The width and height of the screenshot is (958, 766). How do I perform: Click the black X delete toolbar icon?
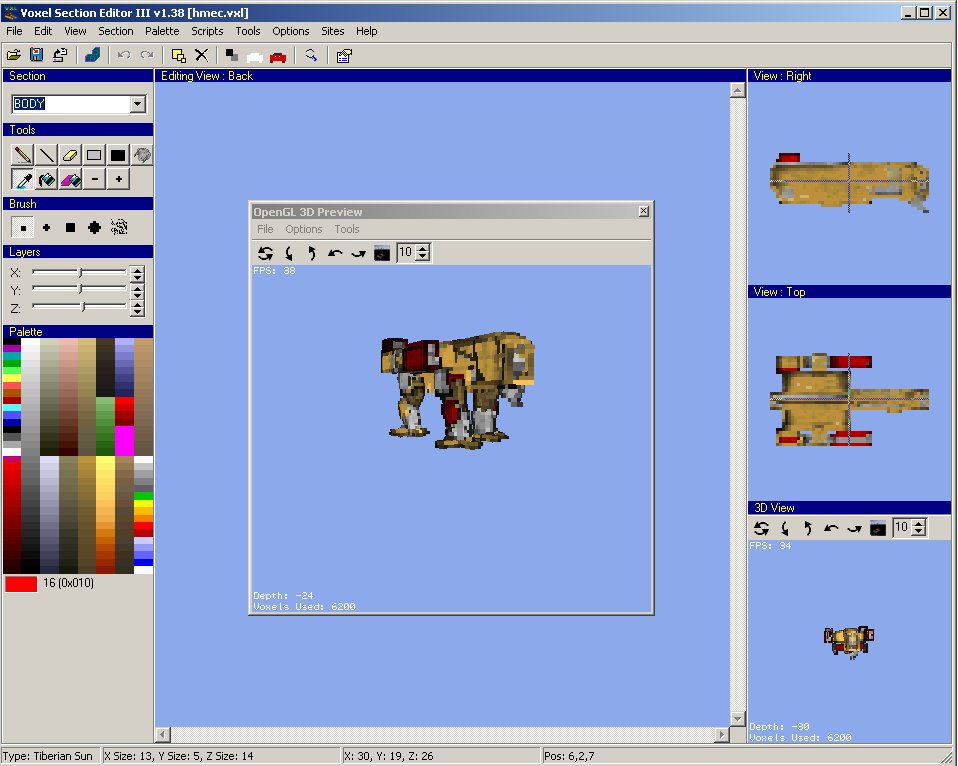click(202, 56)
